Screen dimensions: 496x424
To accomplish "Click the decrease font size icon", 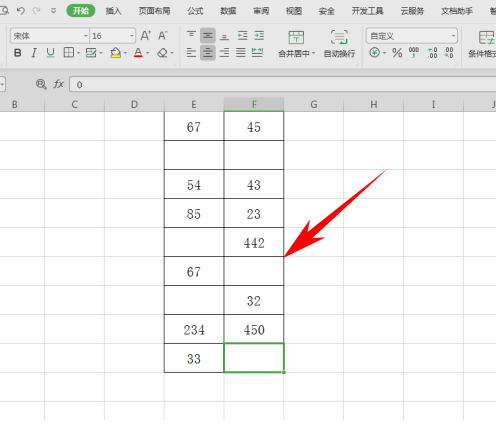I will [163, 35].
